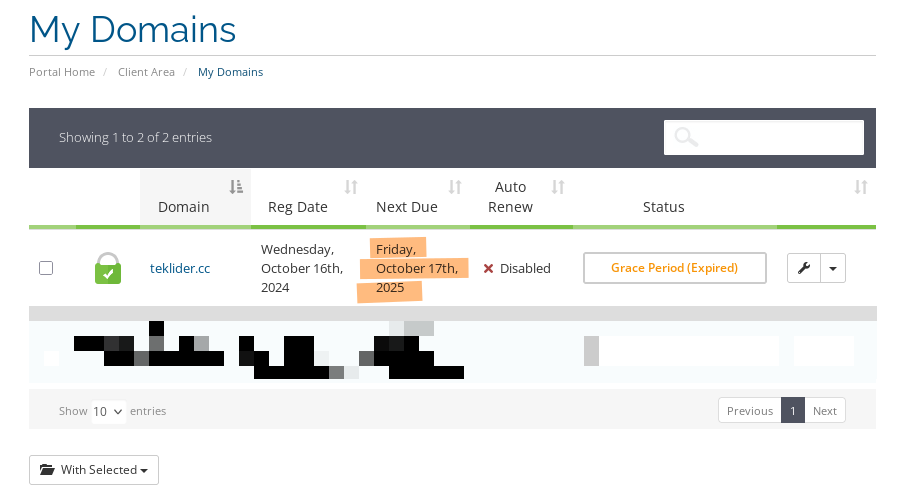
Task: Click the Domain column sort icon
Action: [236, 187]
